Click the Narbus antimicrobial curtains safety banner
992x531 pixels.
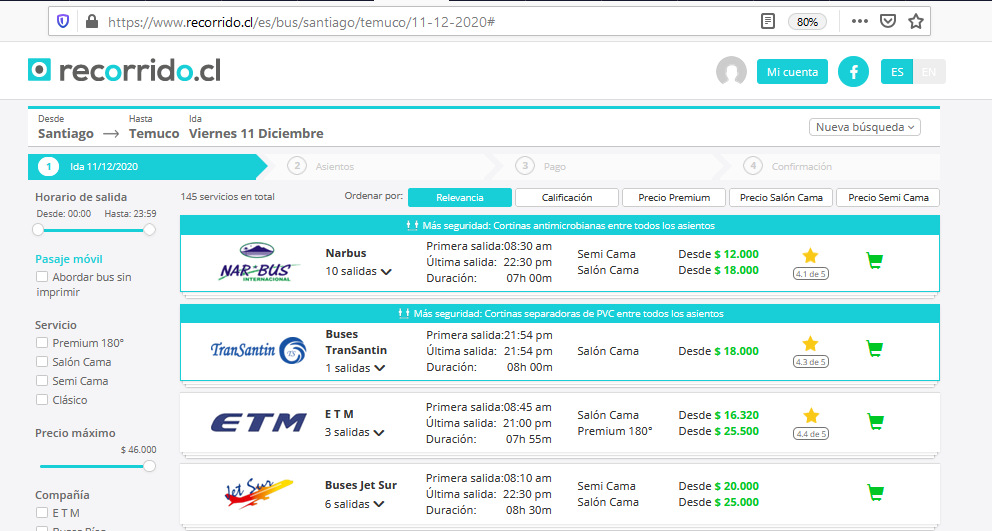tap(560, 225)
